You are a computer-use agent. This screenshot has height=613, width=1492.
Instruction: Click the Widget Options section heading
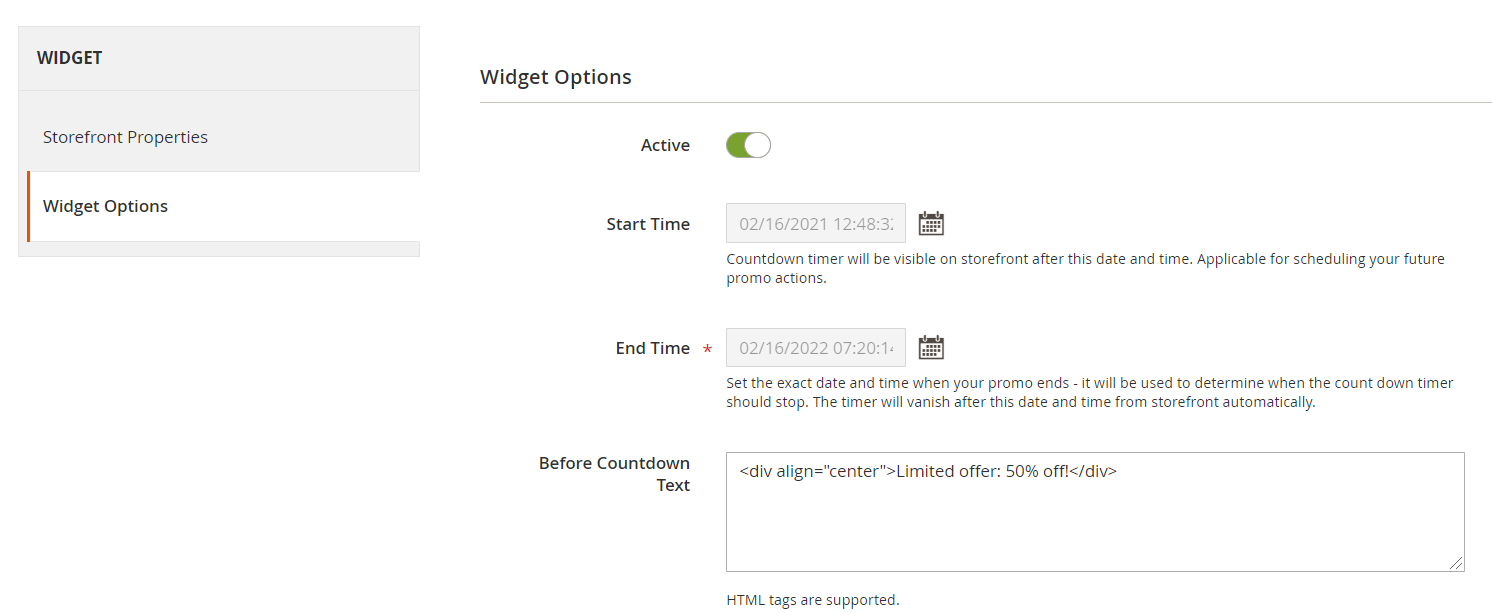(x=556, y=77)
